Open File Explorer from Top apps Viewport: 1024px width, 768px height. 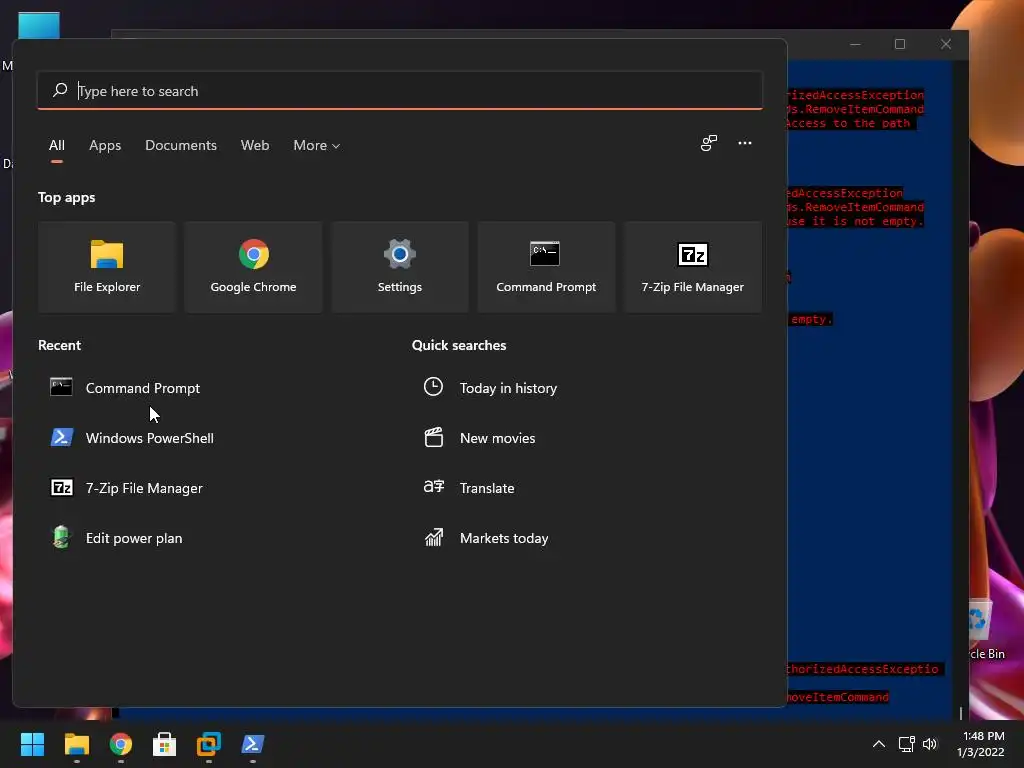(x=107, y=266)
